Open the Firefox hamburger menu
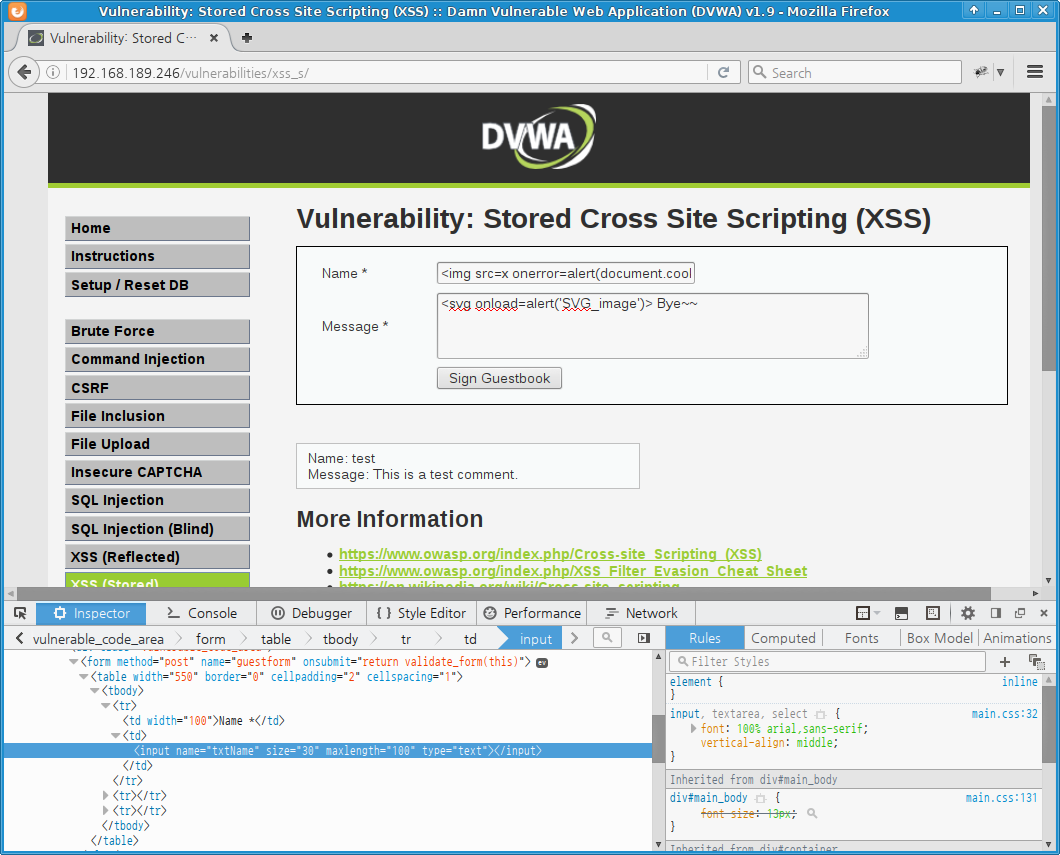The width and height of the screenshot is (1060, 855). coord(1034,72)
